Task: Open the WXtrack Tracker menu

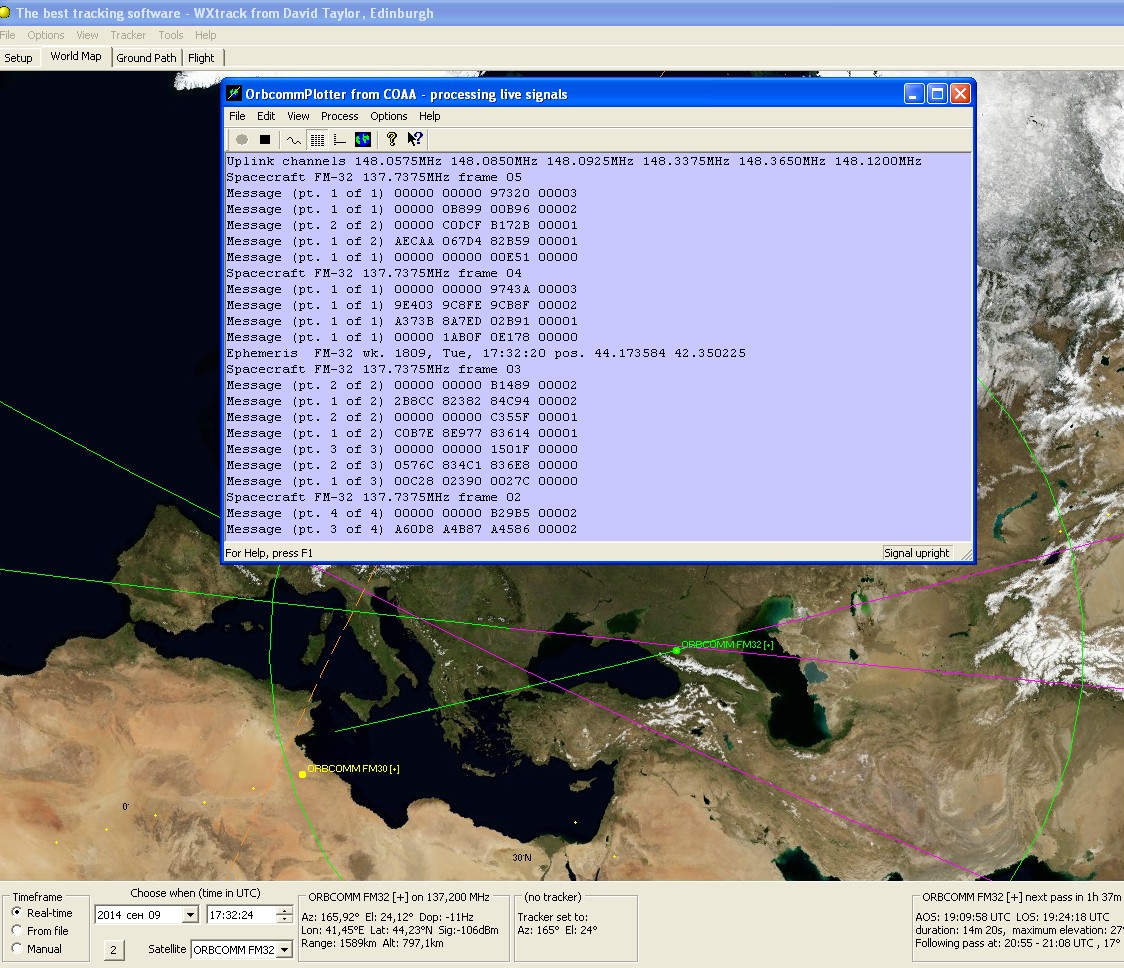Action: click(x=128, y=35)
